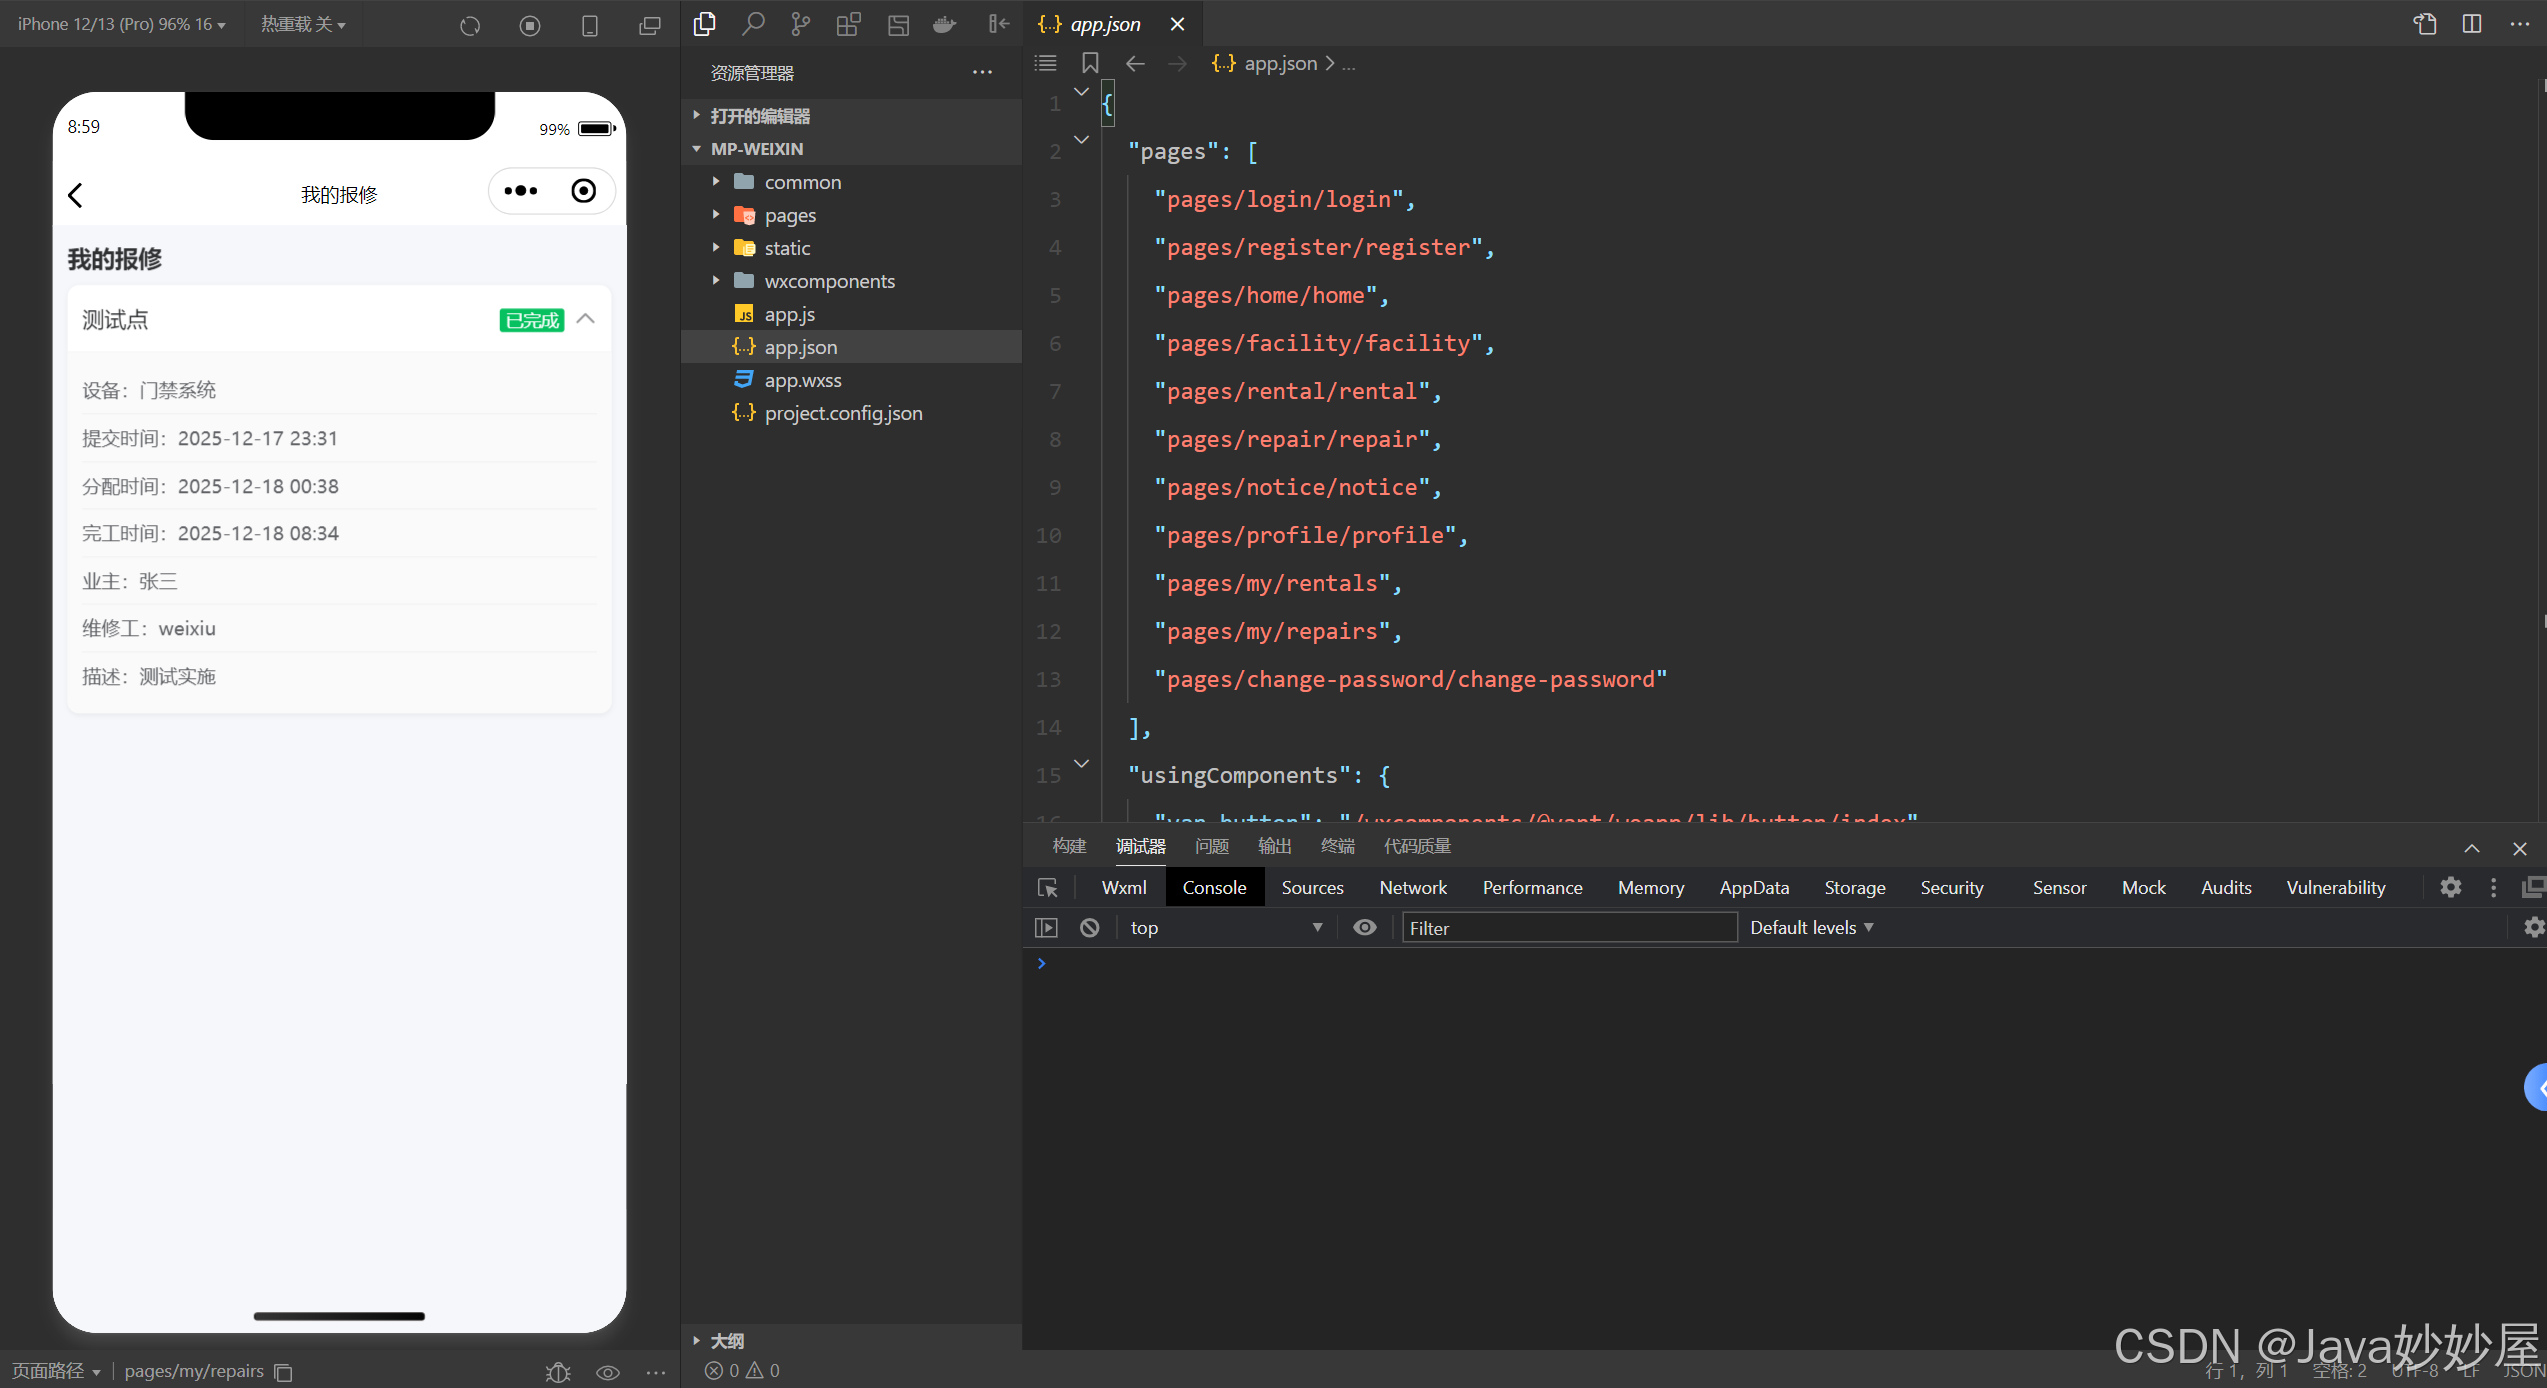Open the source control branch icon
Image resolution: width=2547 pixels, height=1388 pixels.
(800, 24)
